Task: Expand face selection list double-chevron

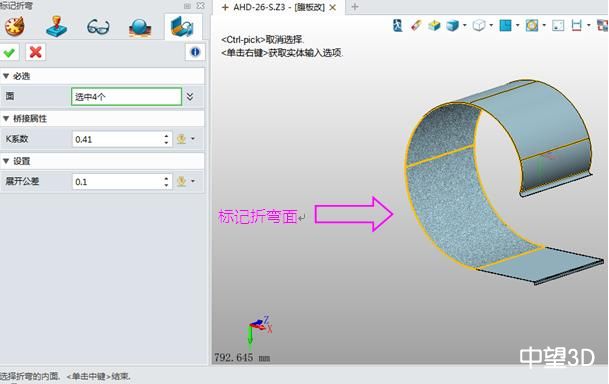Action: pos(190,97)
